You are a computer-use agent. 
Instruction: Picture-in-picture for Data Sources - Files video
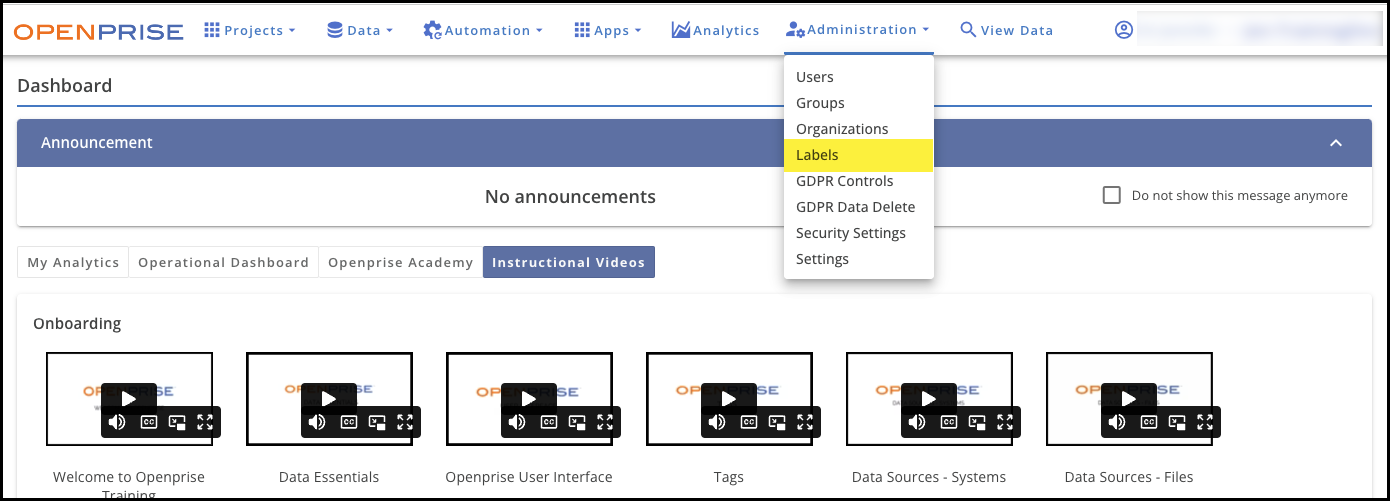coord(1177,422)
